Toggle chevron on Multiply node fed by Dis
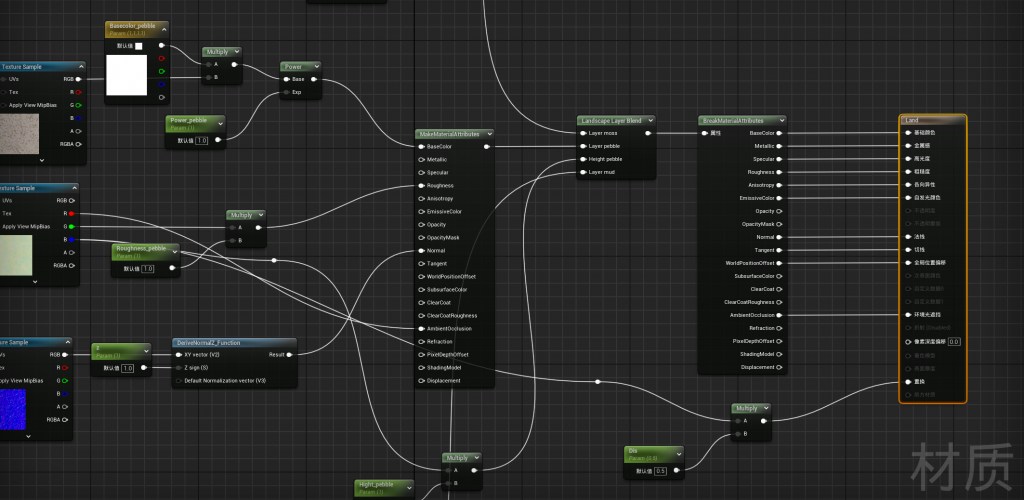1024x500 pixels. pyautogui.click(x=765, y=408)
